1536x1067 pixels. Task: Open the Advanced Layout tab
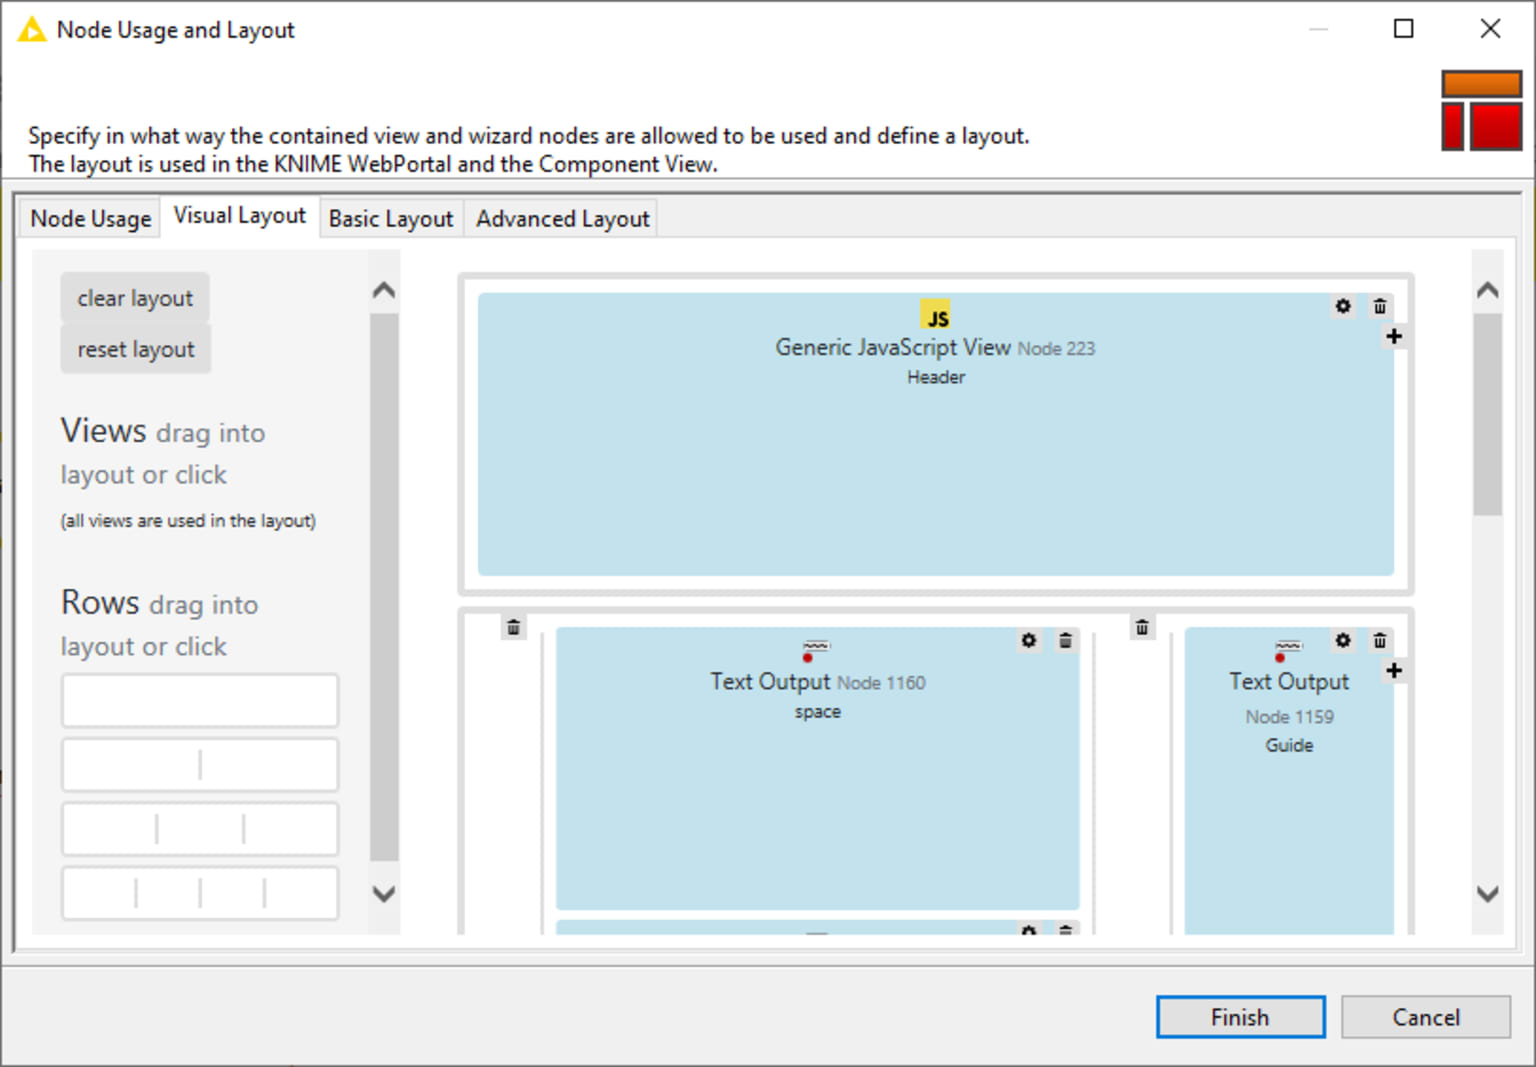tap(563, 218)
